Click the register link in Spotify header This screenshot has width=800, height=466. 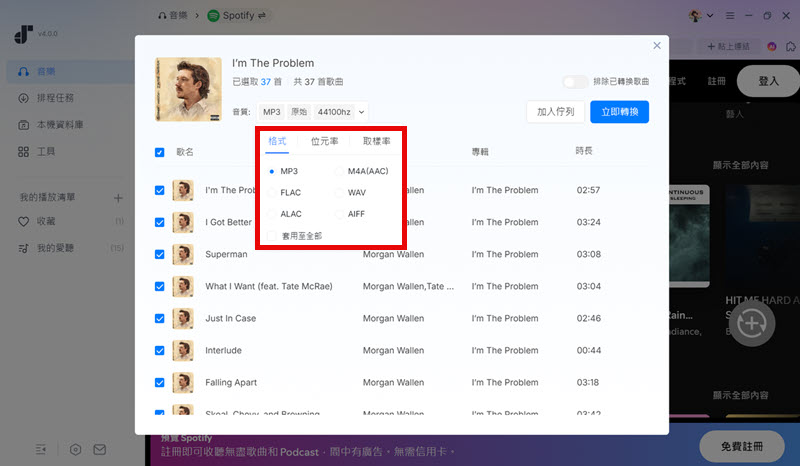pyautogui.click(x=716, y=81)
